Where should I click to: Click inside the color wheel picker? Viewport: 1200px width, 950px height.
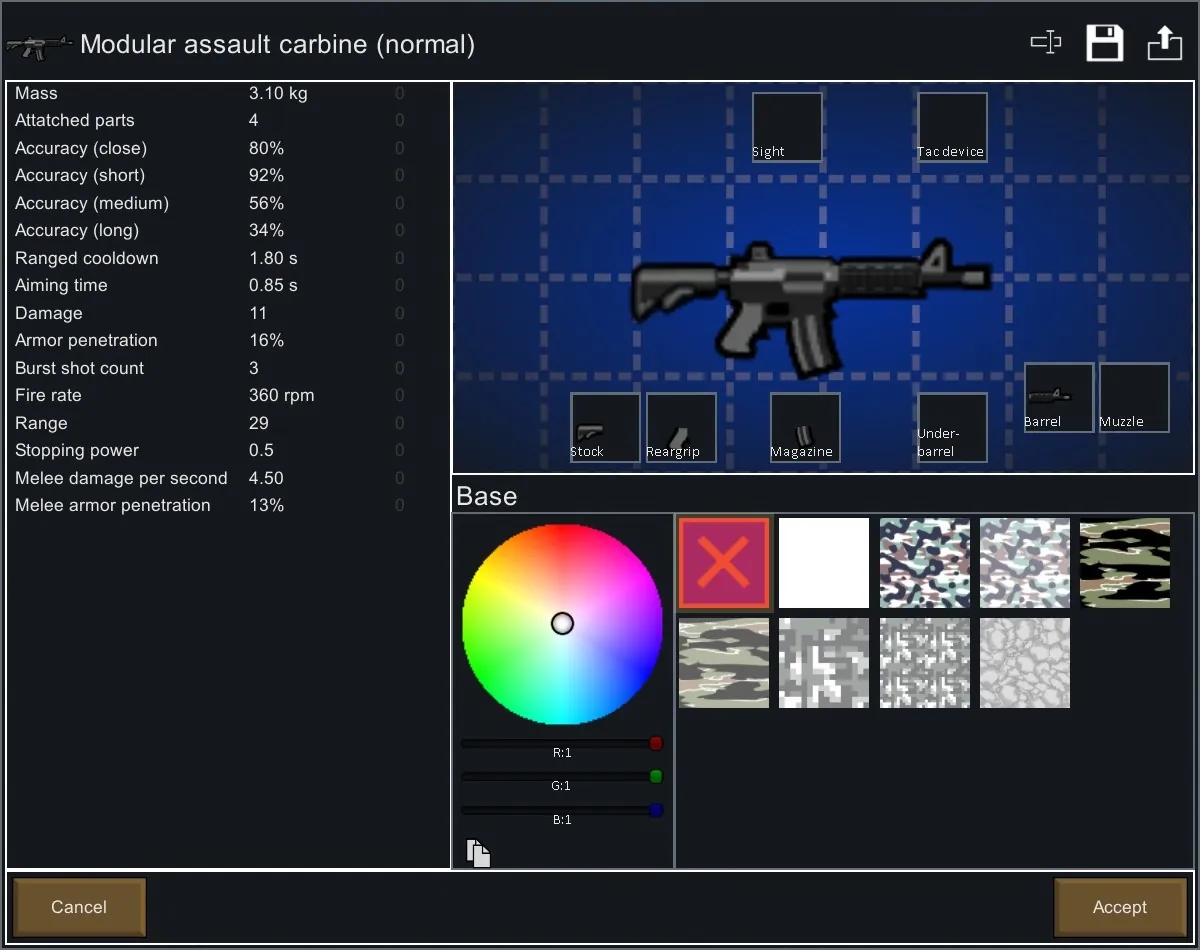[562, 624]
